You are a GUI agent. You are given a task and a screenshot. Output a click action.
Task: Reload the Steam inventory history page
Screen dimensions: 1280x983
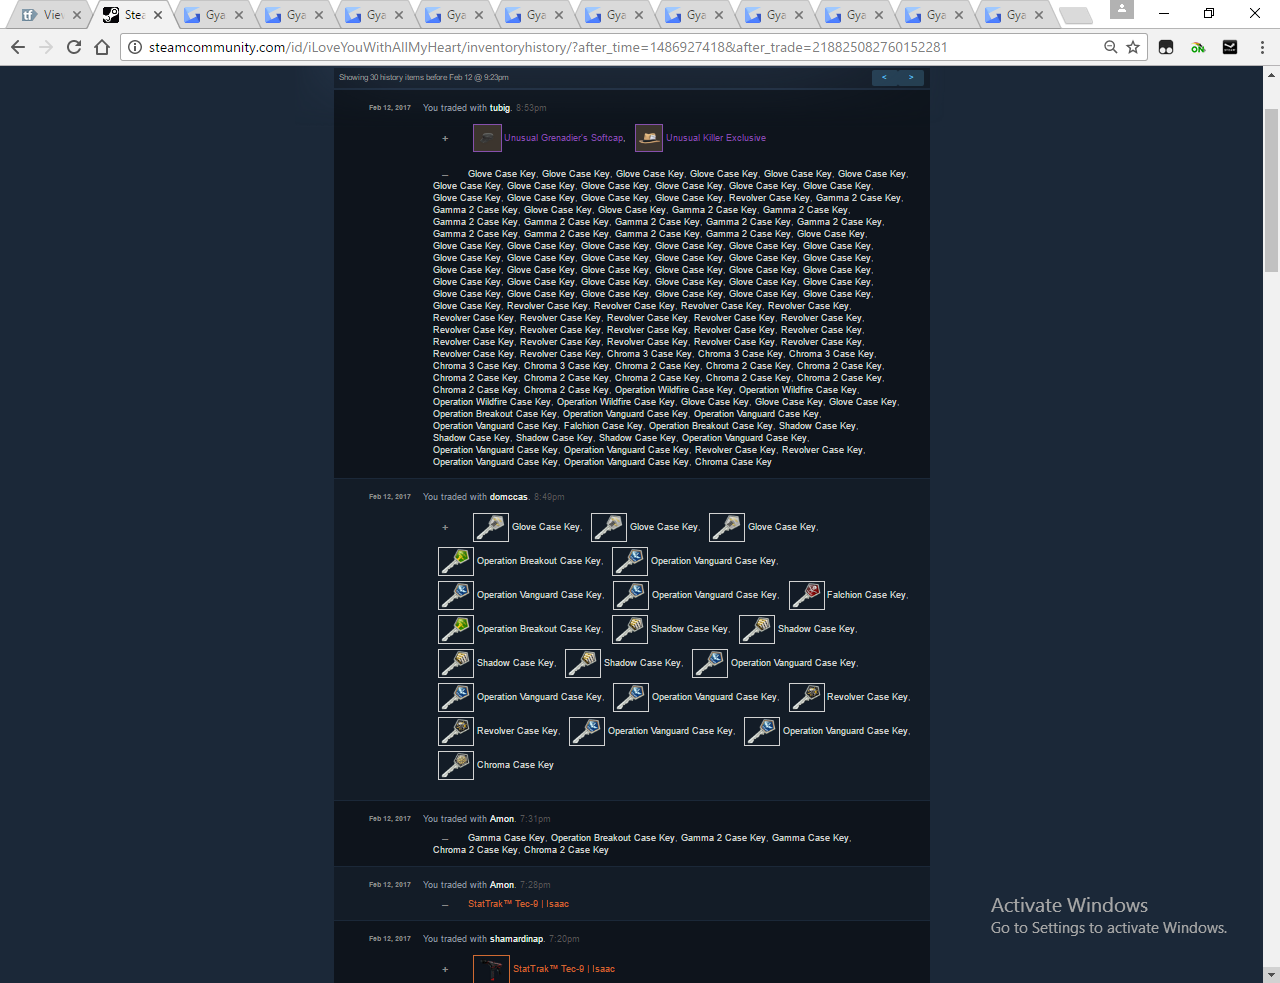pyautogui.click(x=74, y=47)
